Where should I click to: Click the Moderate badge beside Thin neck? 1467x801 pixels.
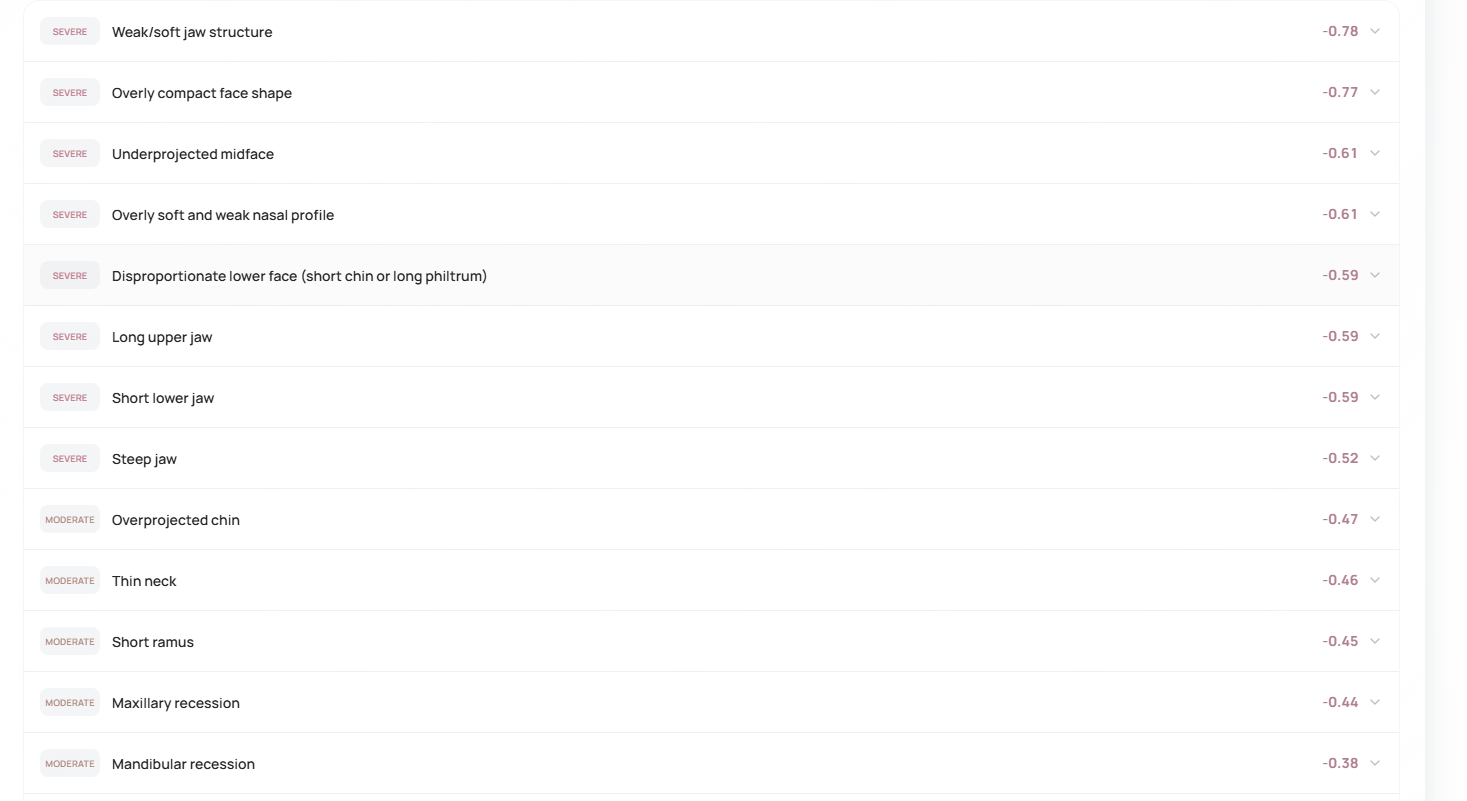pos(70,581)
